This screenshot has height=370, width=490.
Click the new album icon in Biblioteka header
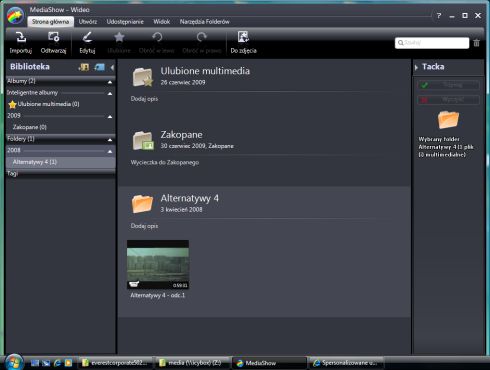(x=84, y=67)
